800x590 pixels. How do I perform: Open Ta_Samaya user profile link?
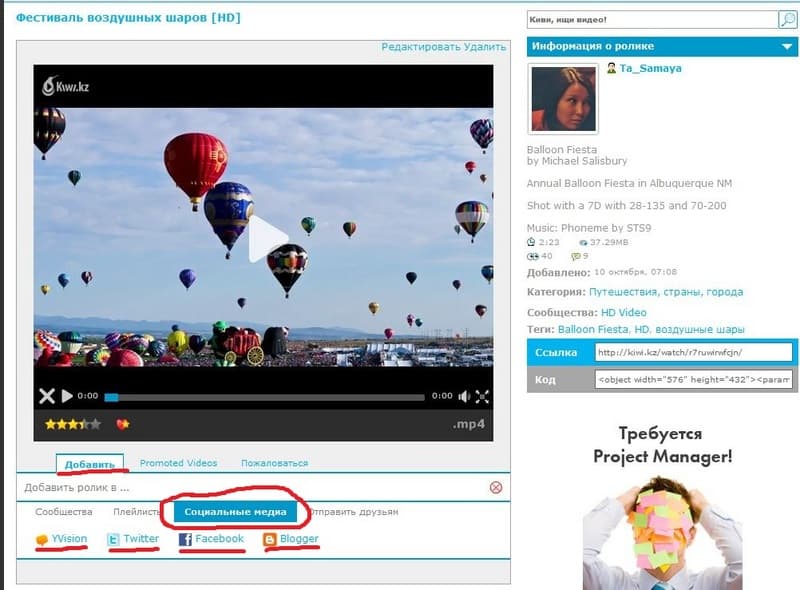tap(651, 68)
